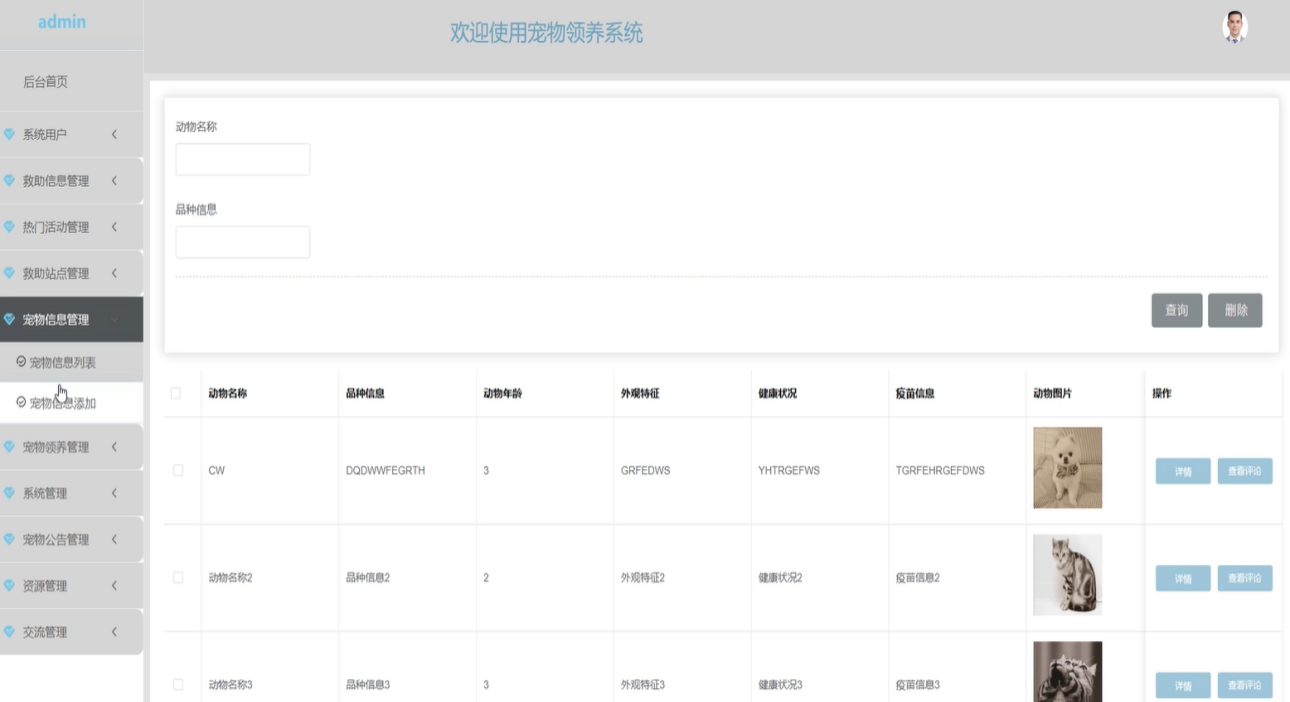
Task: Expand the 宠物领养管理 chevron
Action: 114,447
